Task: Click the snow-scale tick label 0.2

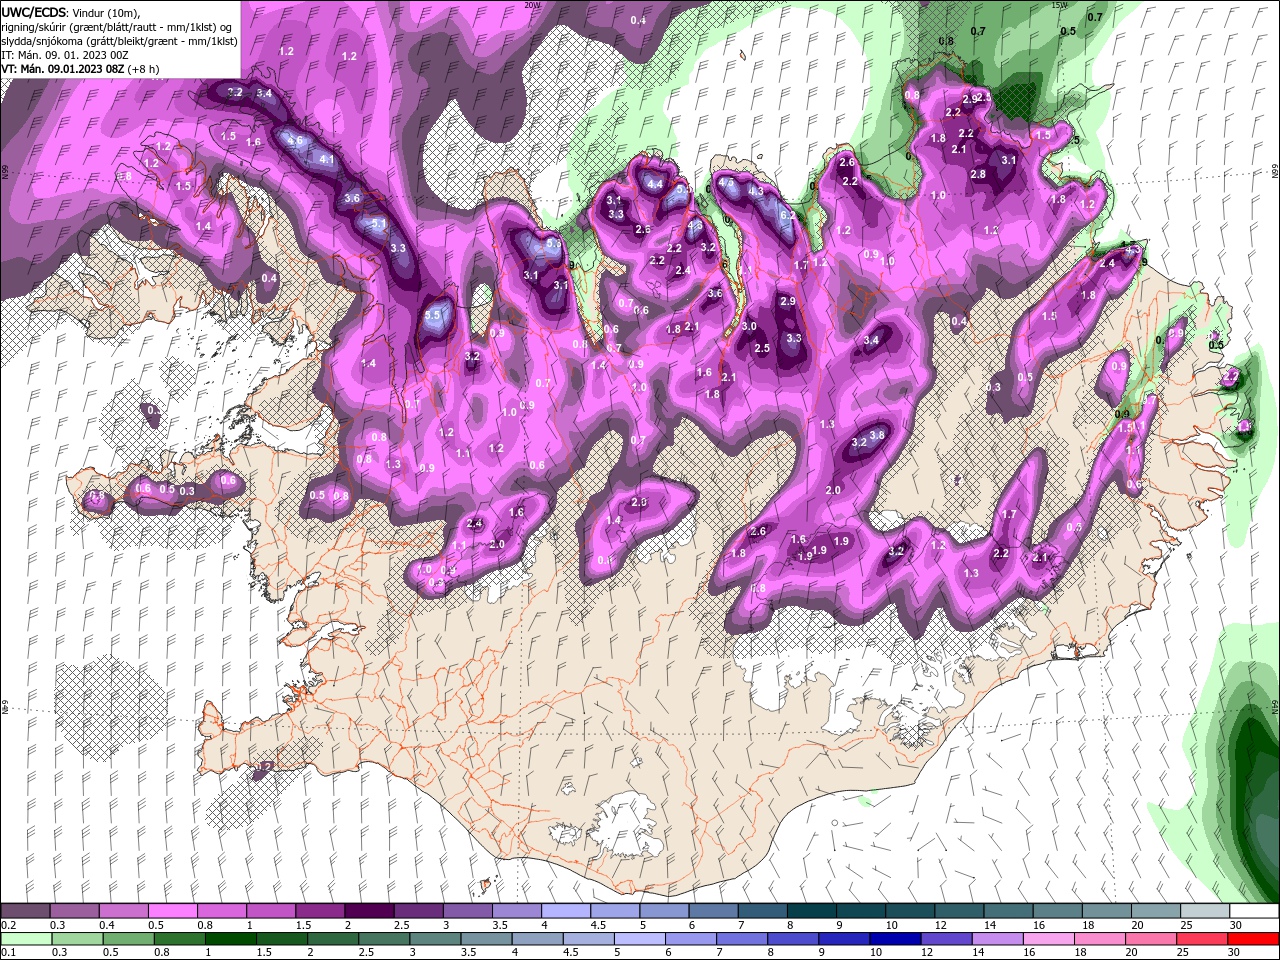Action: 9,925
